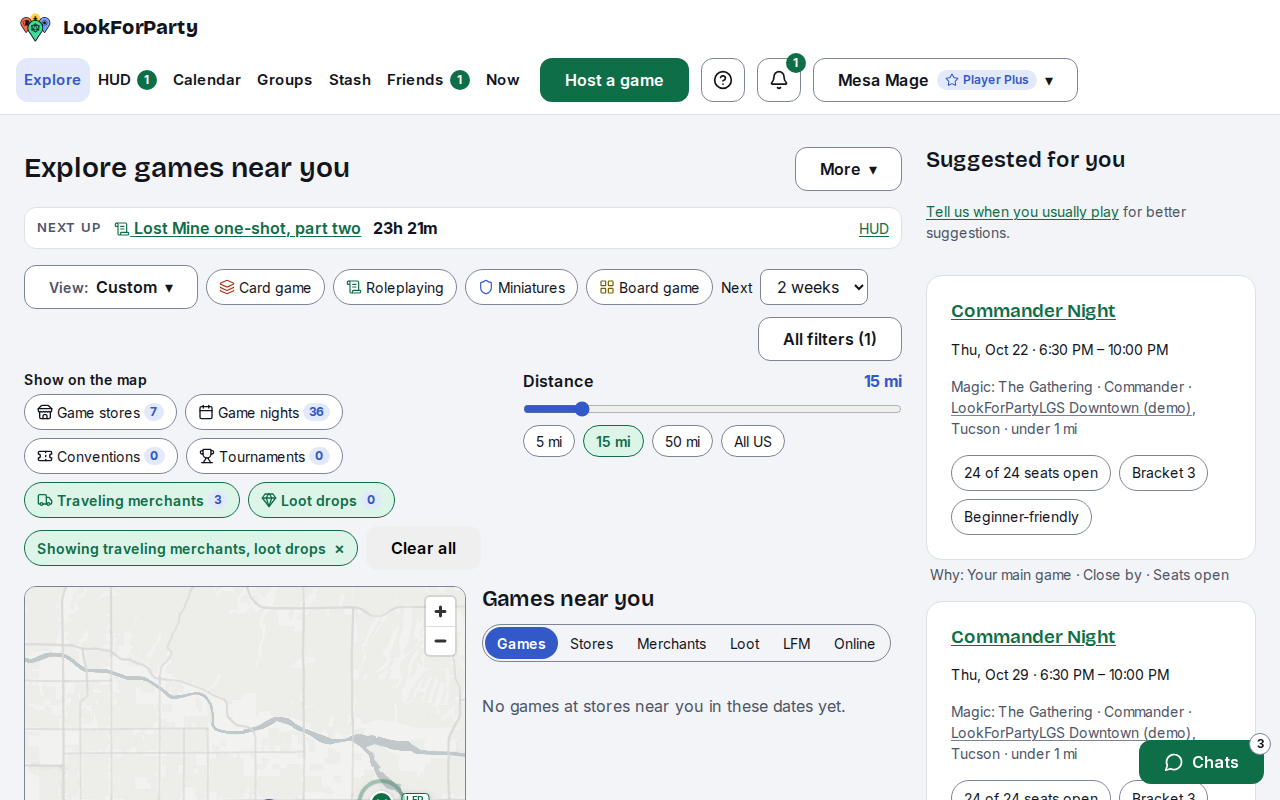The width and height of the screenshot is (1280, 800).
Task: Switch to the Merchants tab
Action: [672, 644]
